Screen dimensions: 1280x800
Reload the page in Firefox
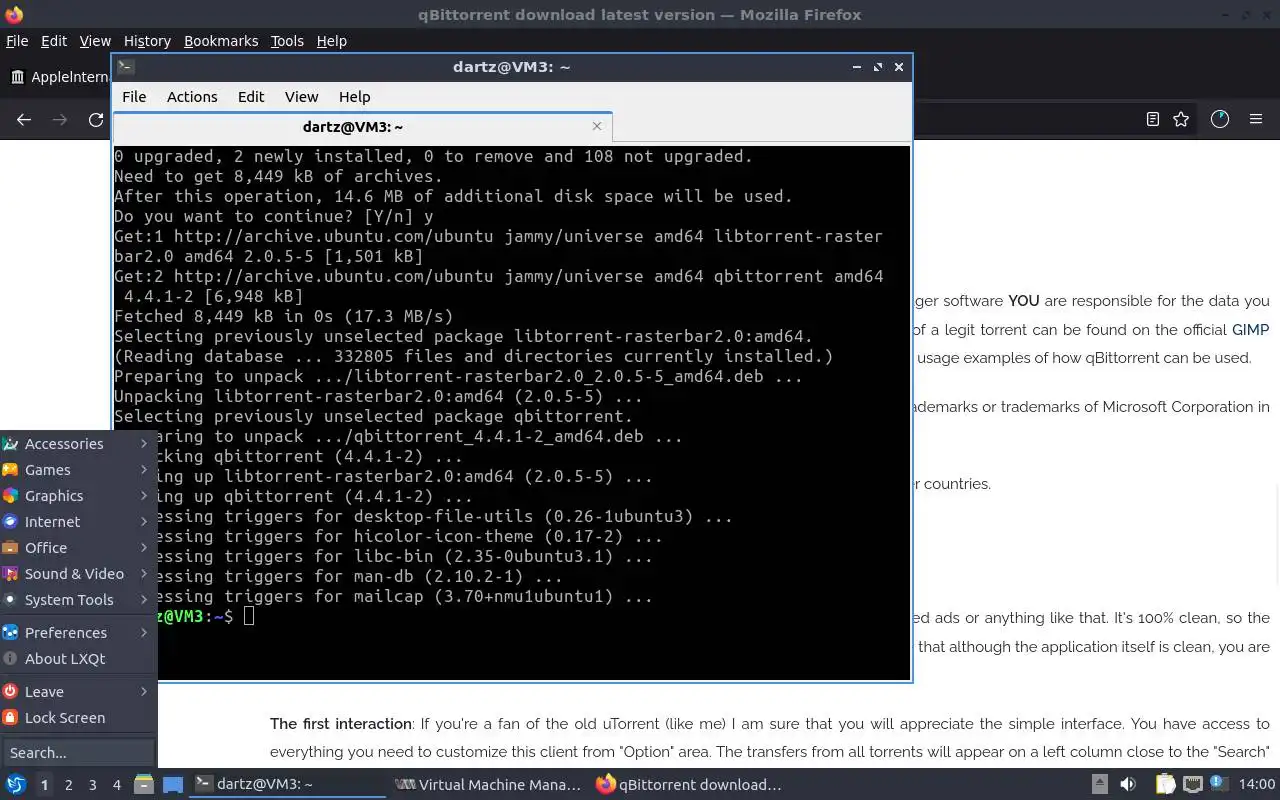(x=96, y=119)
